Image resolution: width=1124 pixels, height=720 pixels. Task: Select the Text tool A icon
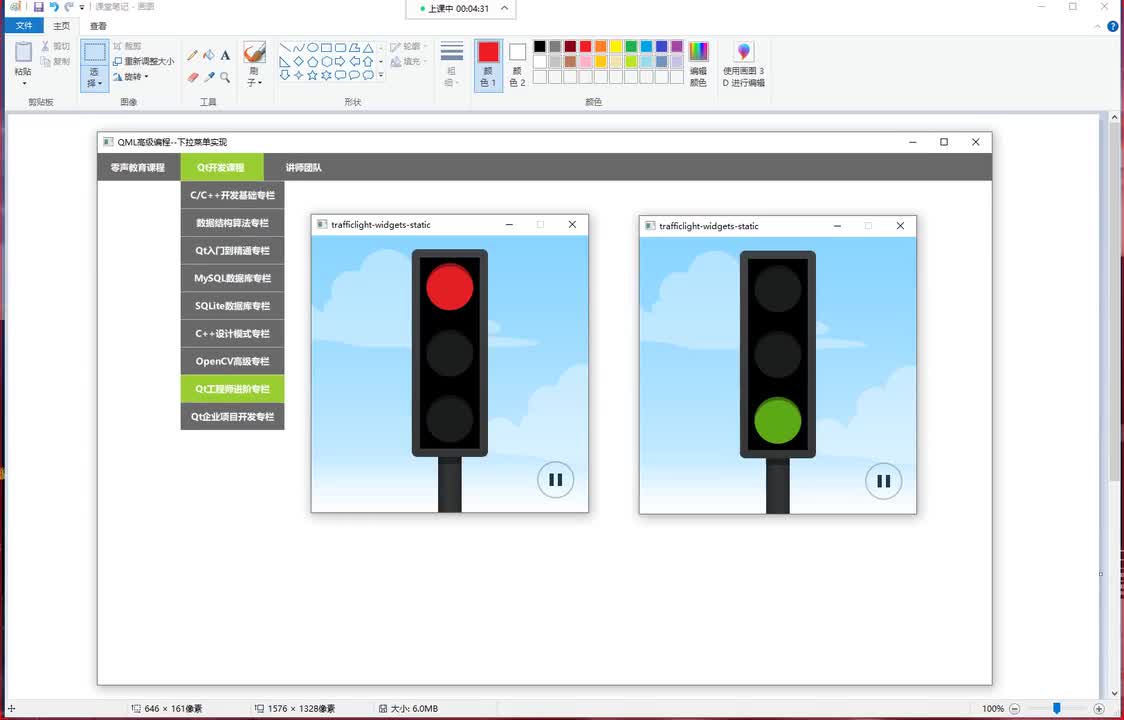click(x=225, y=55)
